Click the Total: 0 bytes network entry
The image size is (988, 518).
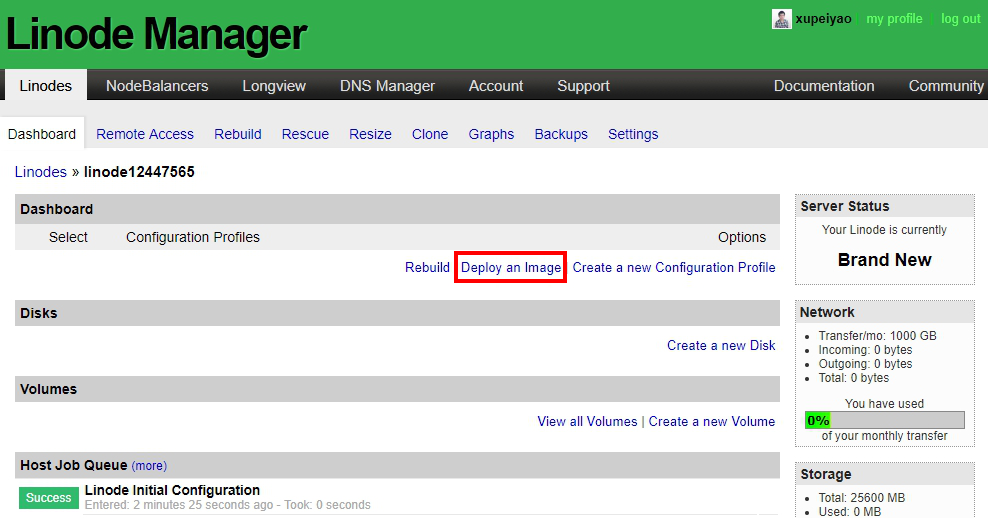[854, 378]
